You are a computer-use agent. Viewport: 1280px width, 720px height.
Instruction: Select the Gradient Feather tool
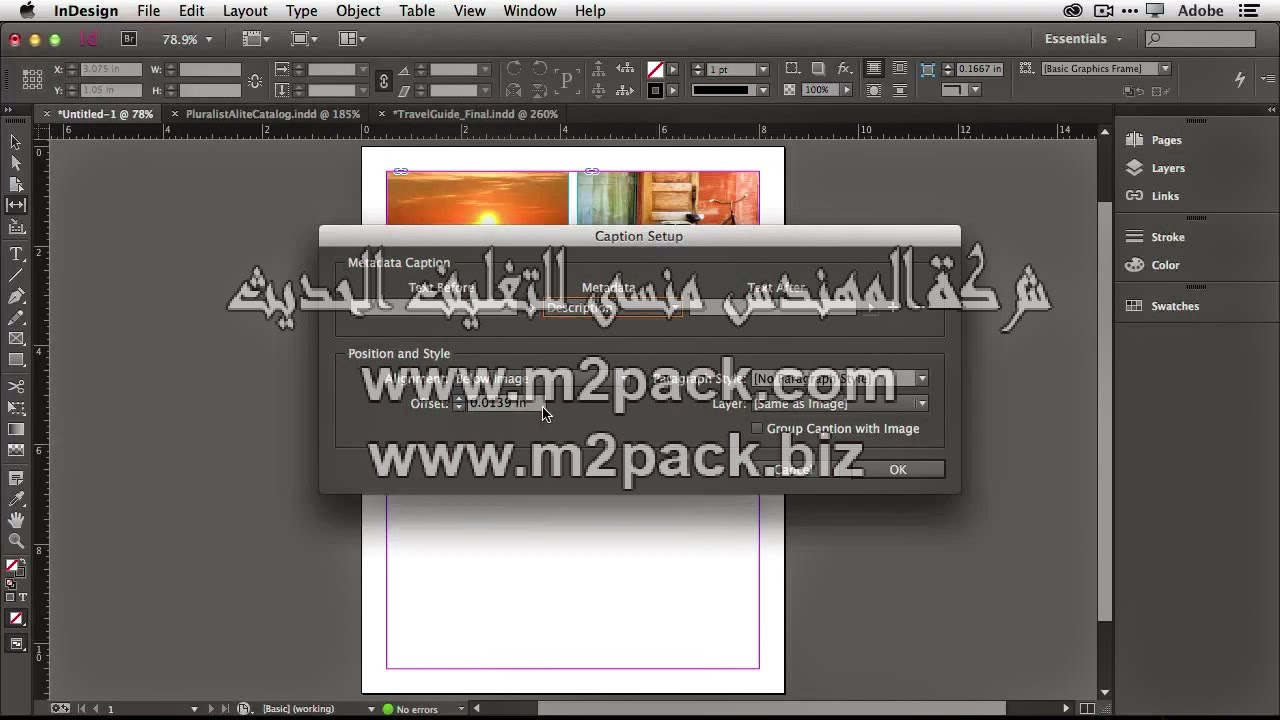click(16, 450)
